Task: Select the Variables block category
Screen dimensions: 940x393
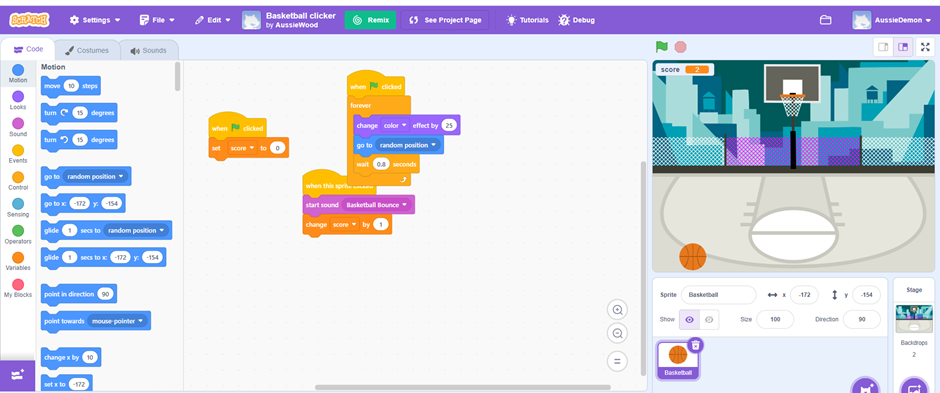Action: pyautogui.click(x=18, y=261)
